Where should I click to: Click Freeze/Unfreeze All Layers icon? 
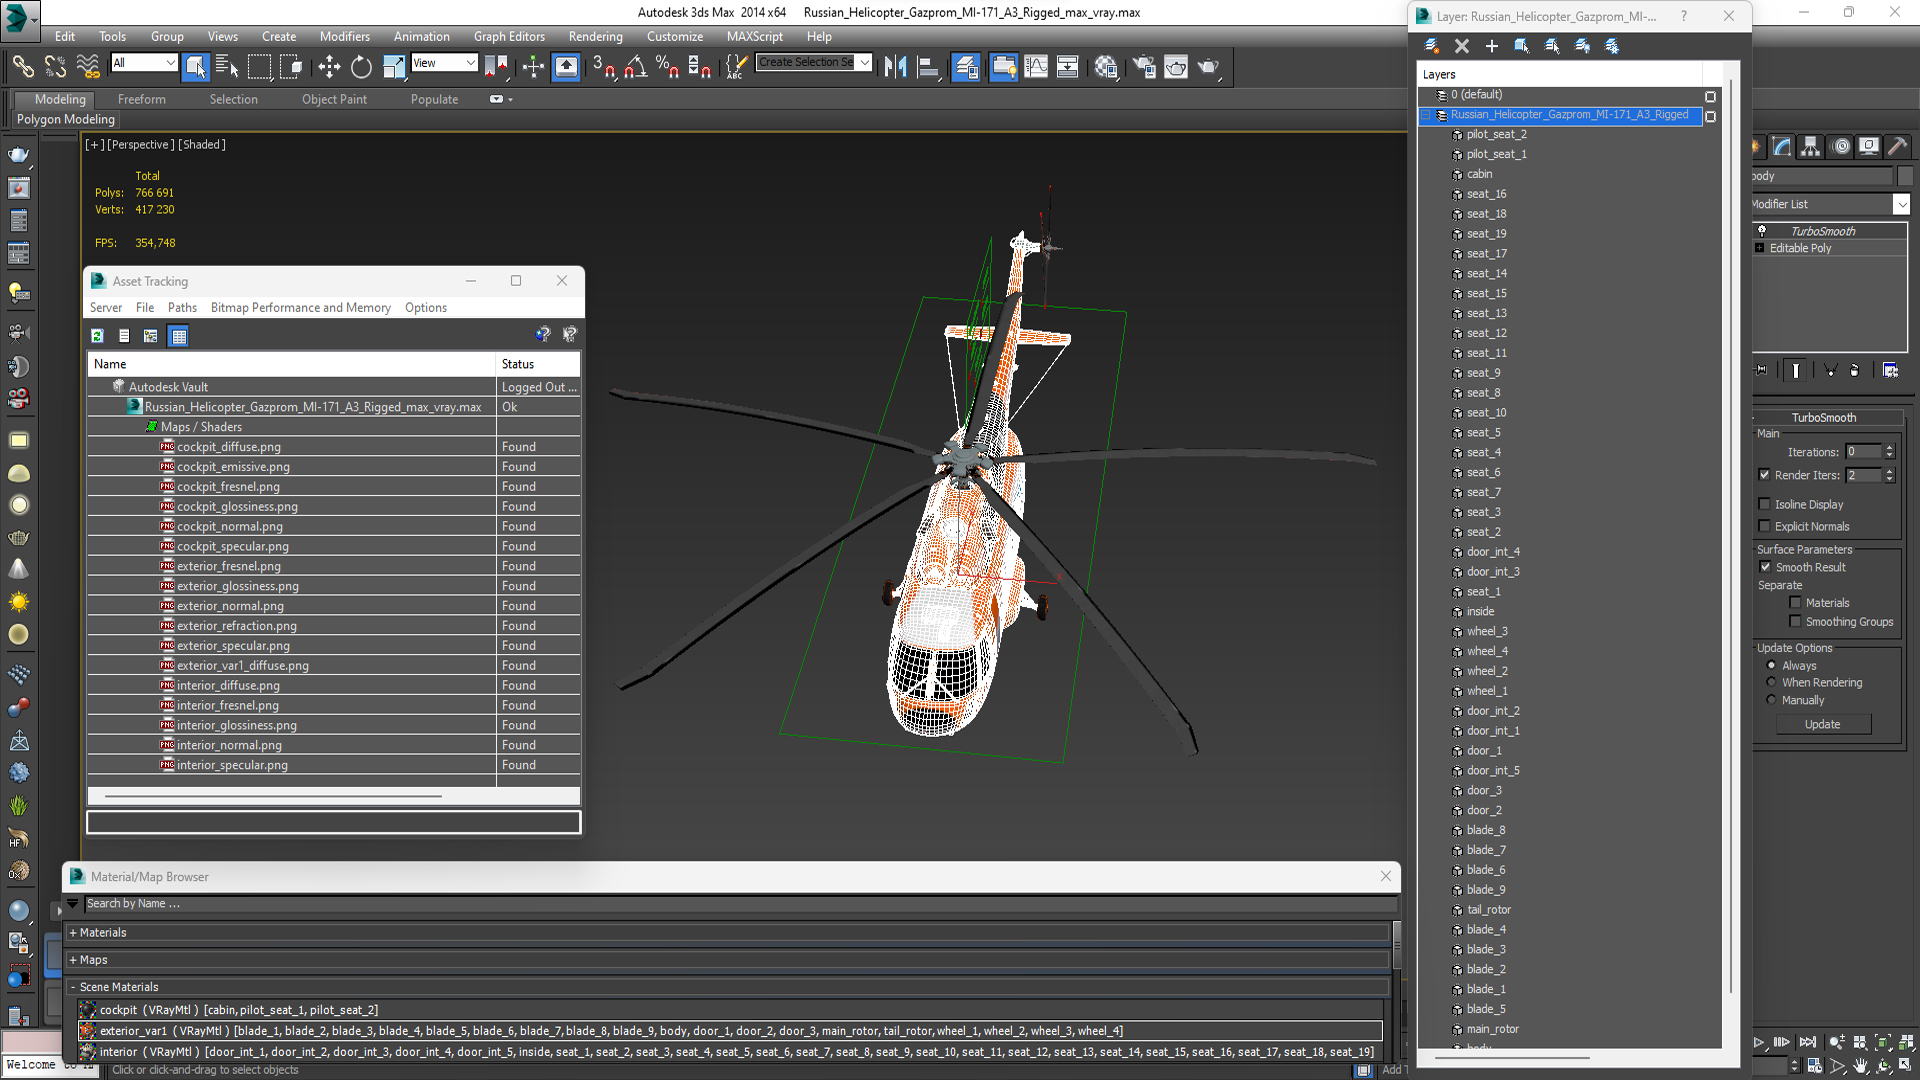(1612, 46)
